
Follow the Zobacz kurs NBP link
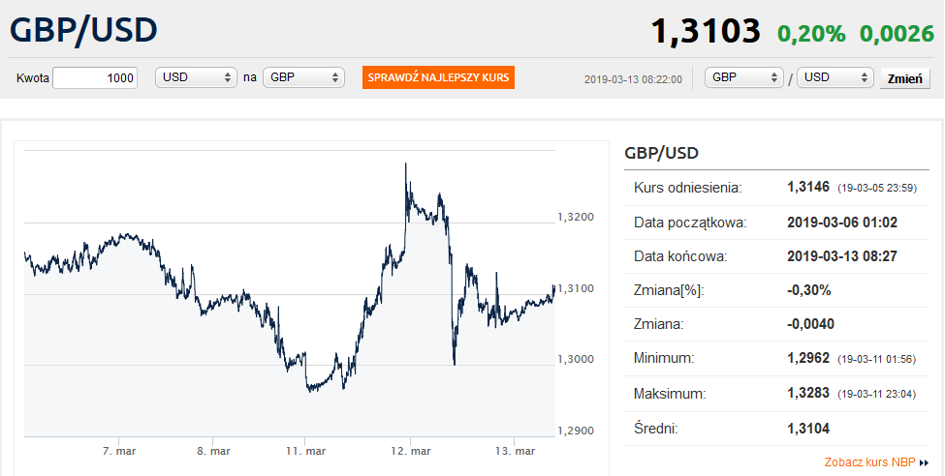870,463
